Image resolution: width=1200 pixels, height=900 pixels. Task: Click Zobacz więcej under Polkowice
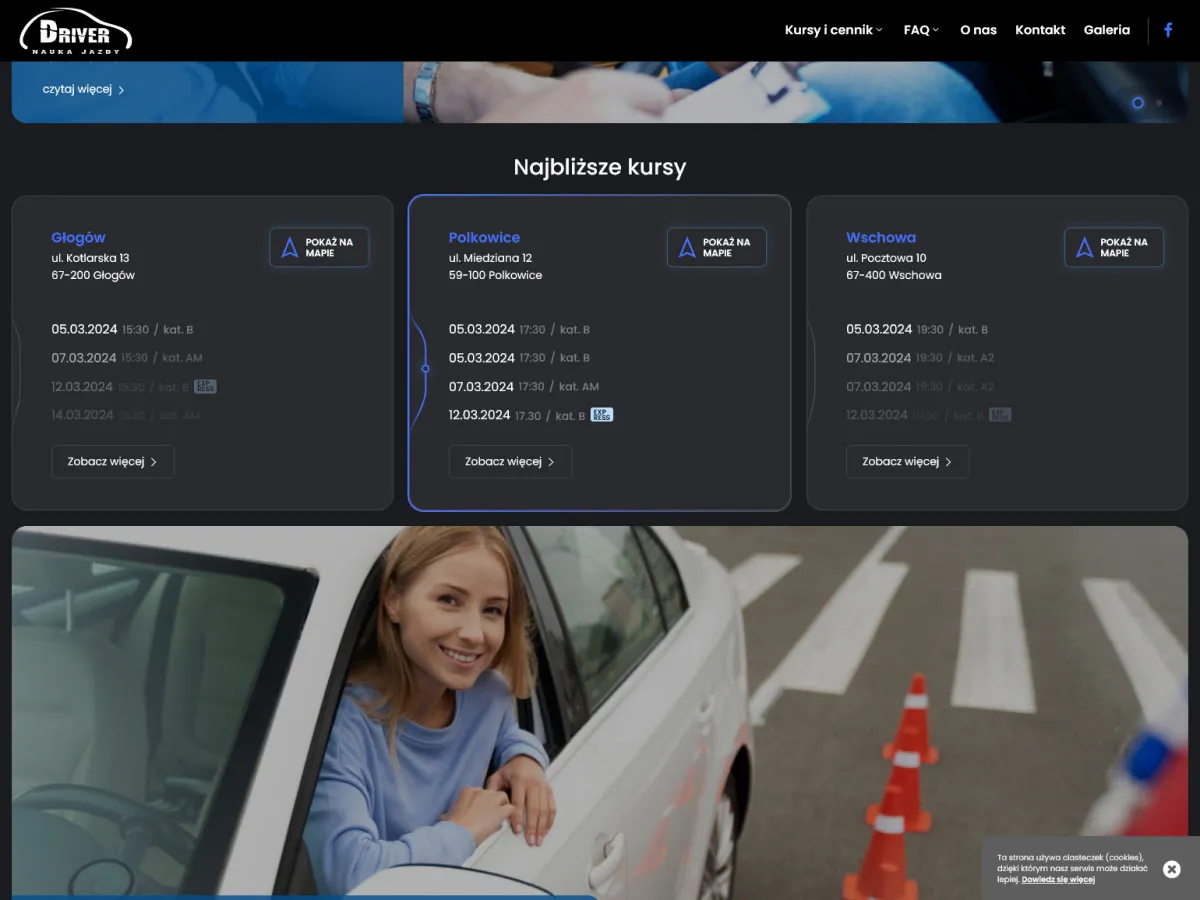tap(510, 462)
